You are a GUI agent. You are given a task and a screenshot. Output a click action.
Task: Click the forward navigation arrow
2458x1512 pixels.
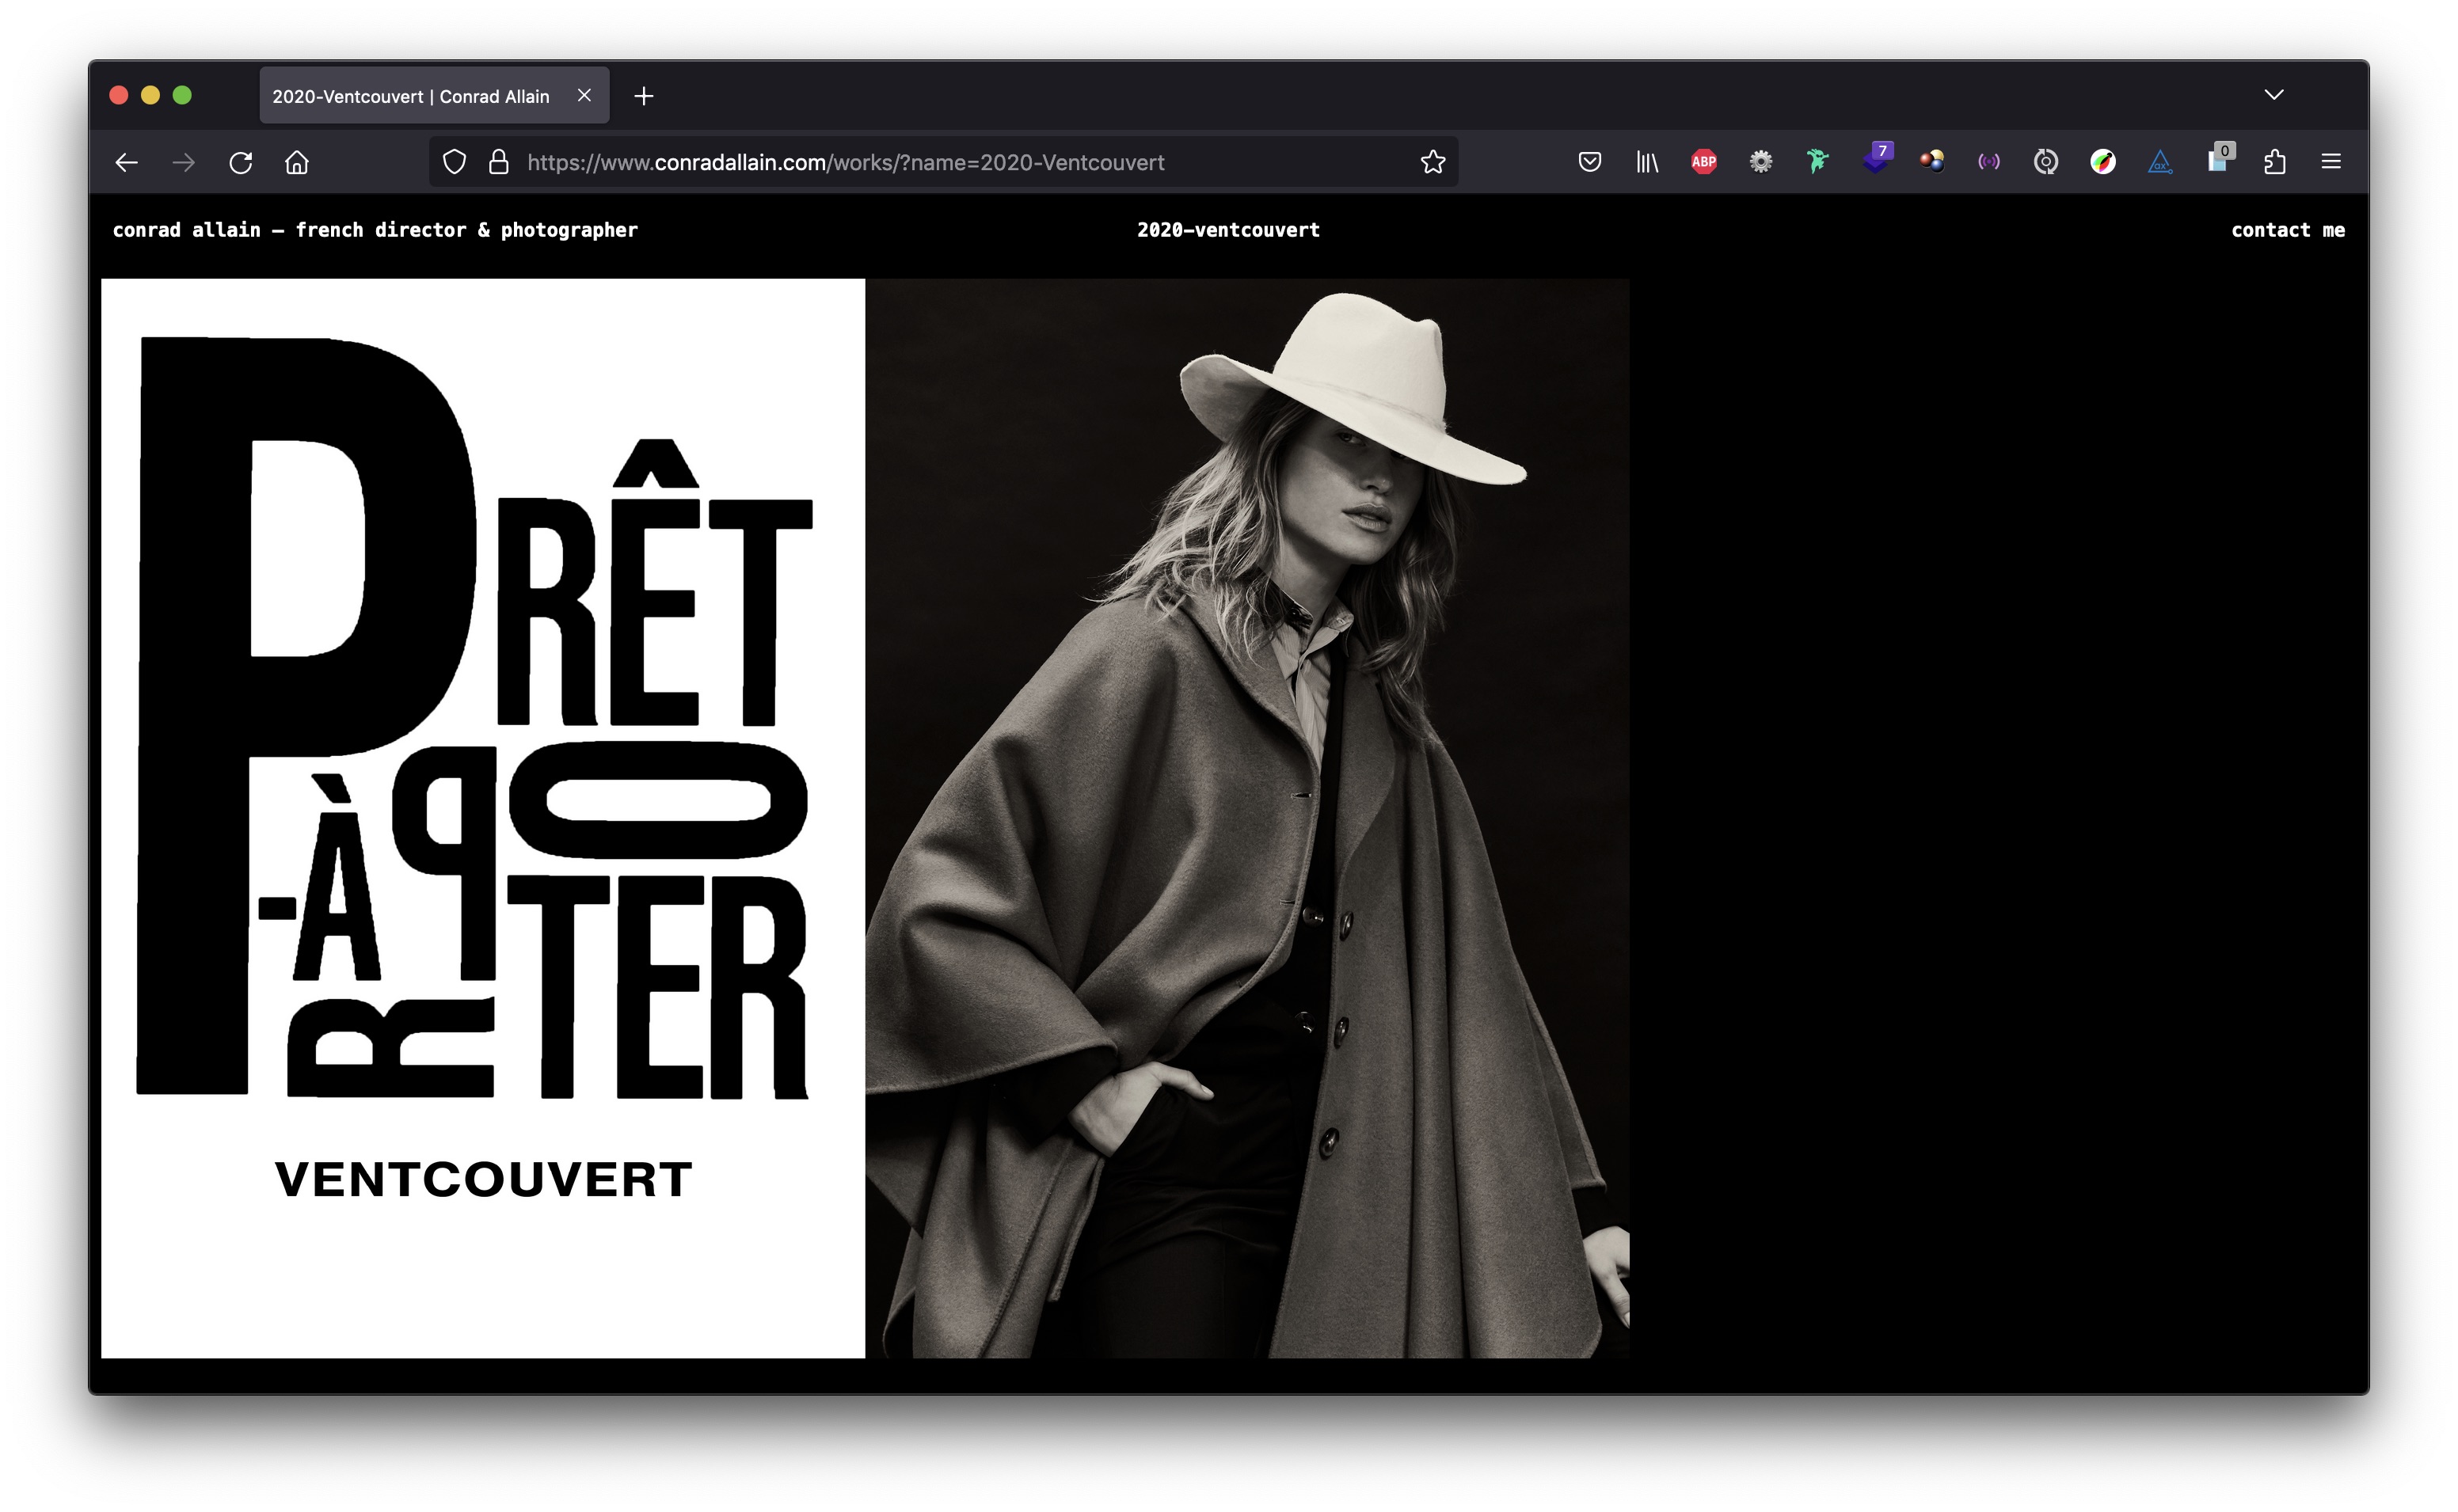tap(183, 162)
